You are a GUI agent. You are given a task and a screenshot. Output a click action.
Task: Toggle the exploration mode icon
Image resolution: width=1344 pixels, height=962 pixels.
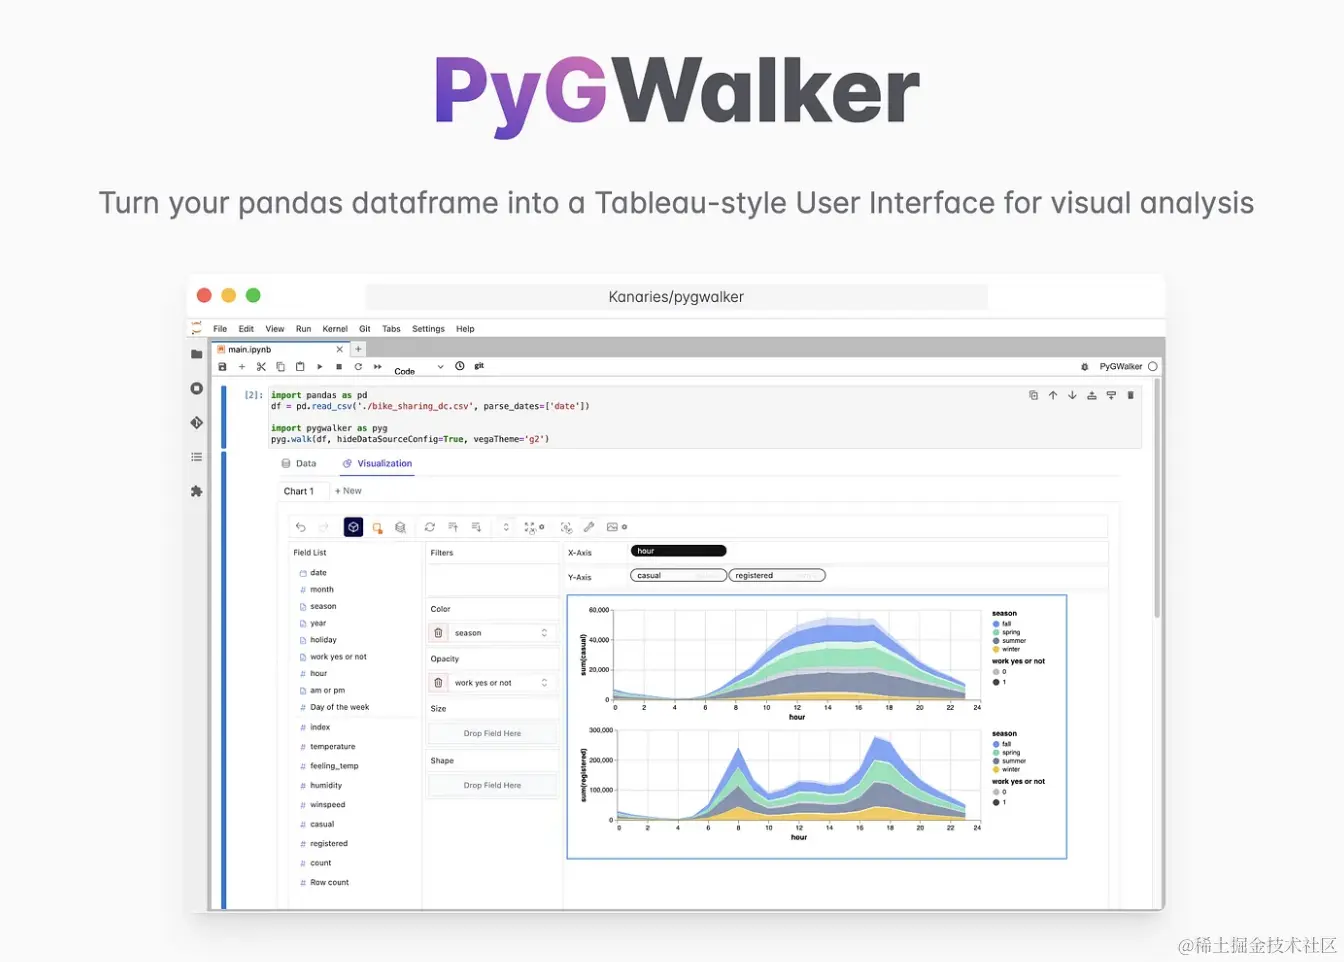click(x=566, y=527)
